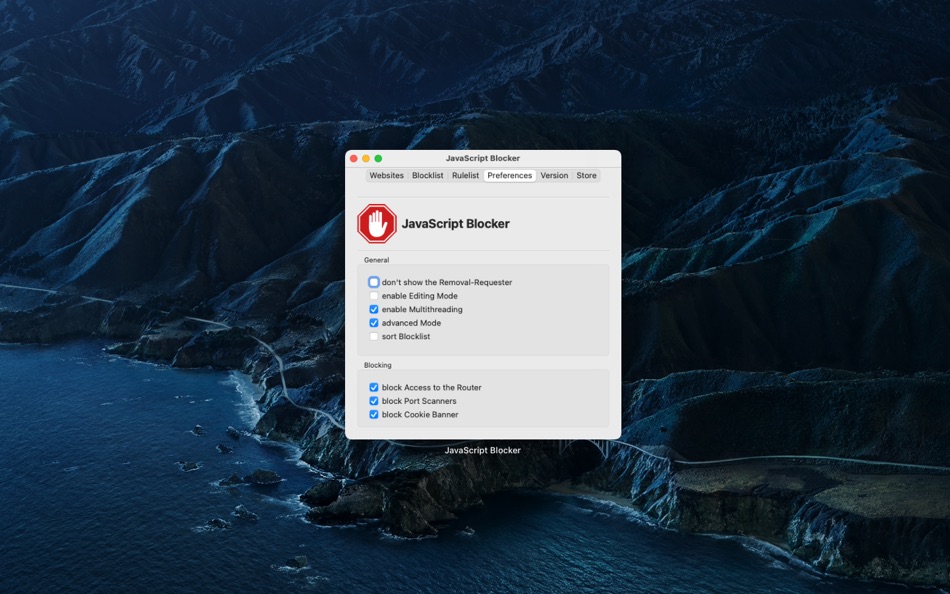Close the JavaScript Blocker window
The width and height of the screenshot is (950, 594).
pyautogui.click(x=354, y=158)
